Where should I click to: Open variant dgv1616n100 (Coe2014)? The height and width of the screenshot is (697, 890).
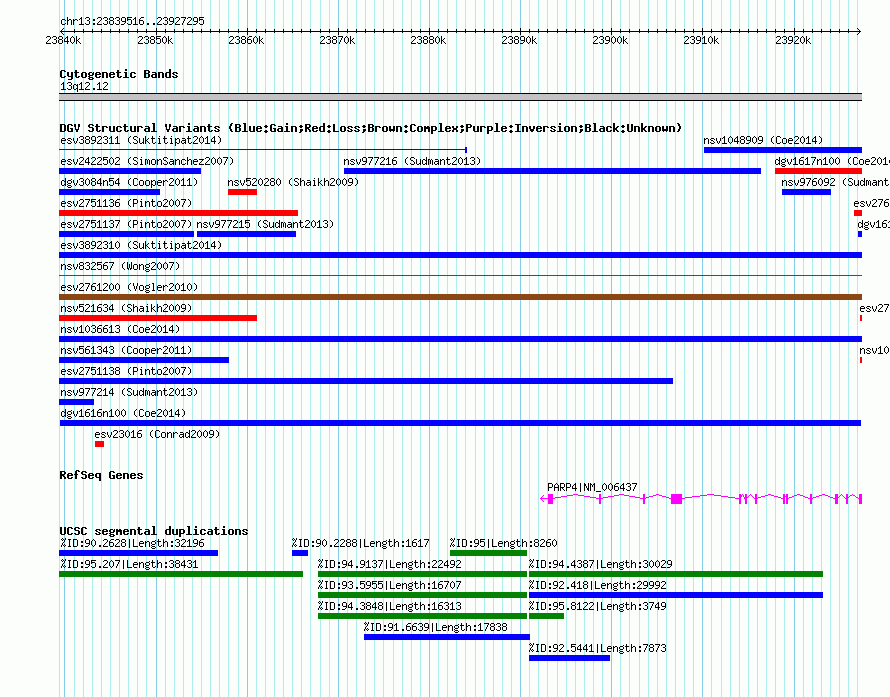click(x=123, y=413)
